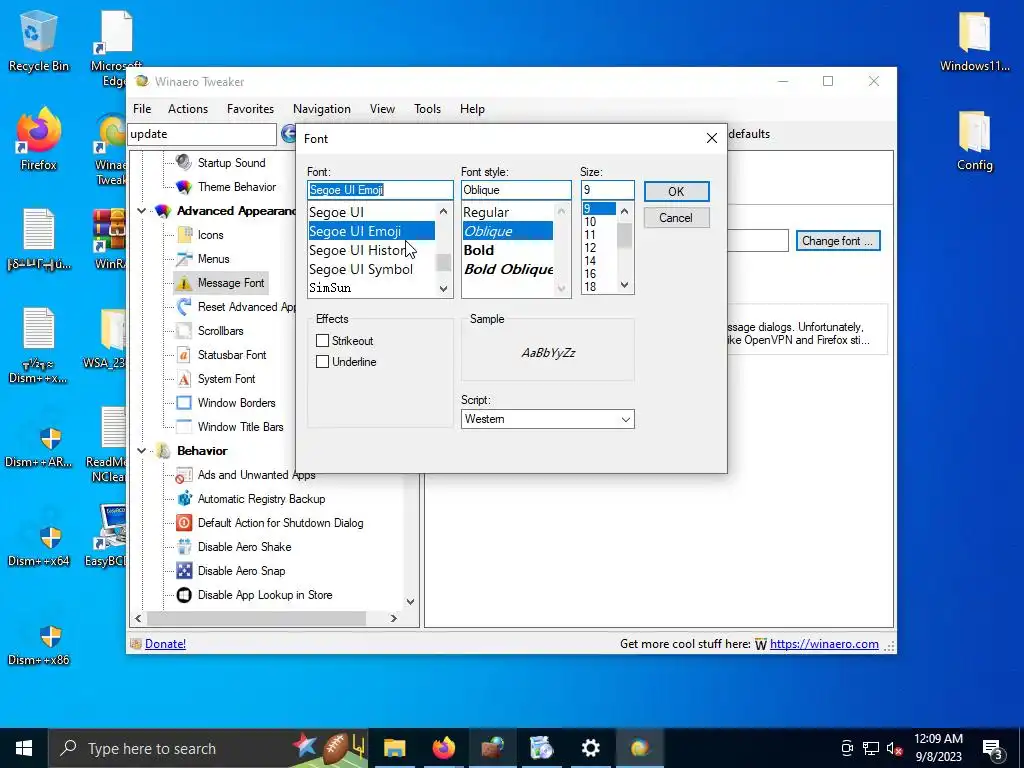This screenshot has height=768, width=1024.
Task: Open the Tools menu
Action: 427,109
